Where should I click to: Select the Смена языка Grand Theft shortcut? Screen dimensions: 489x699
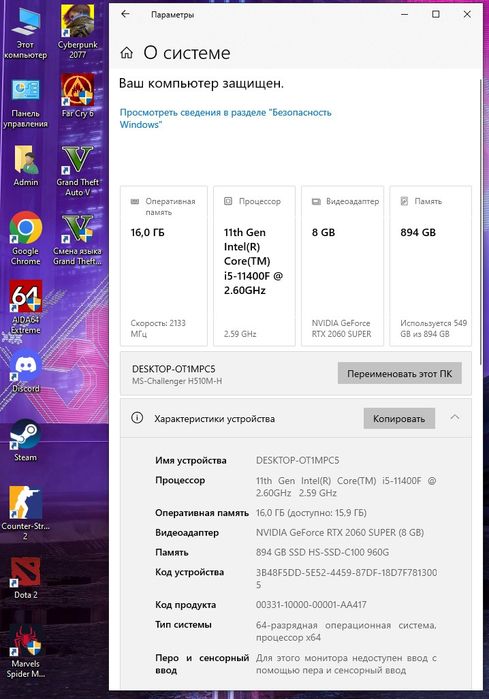point(78,240)
